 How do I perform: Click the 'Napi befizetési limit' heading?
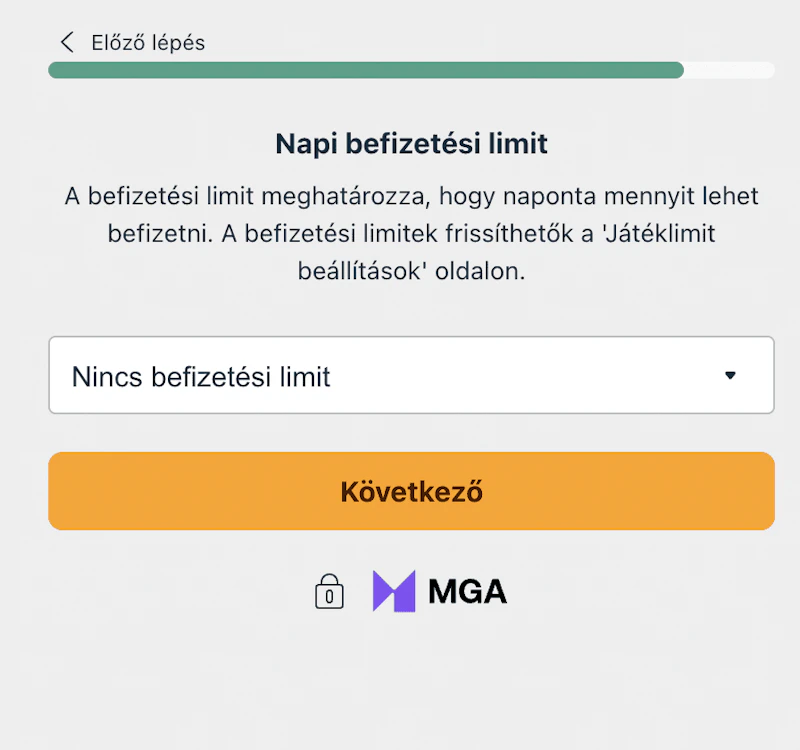(x=411, y=144)
